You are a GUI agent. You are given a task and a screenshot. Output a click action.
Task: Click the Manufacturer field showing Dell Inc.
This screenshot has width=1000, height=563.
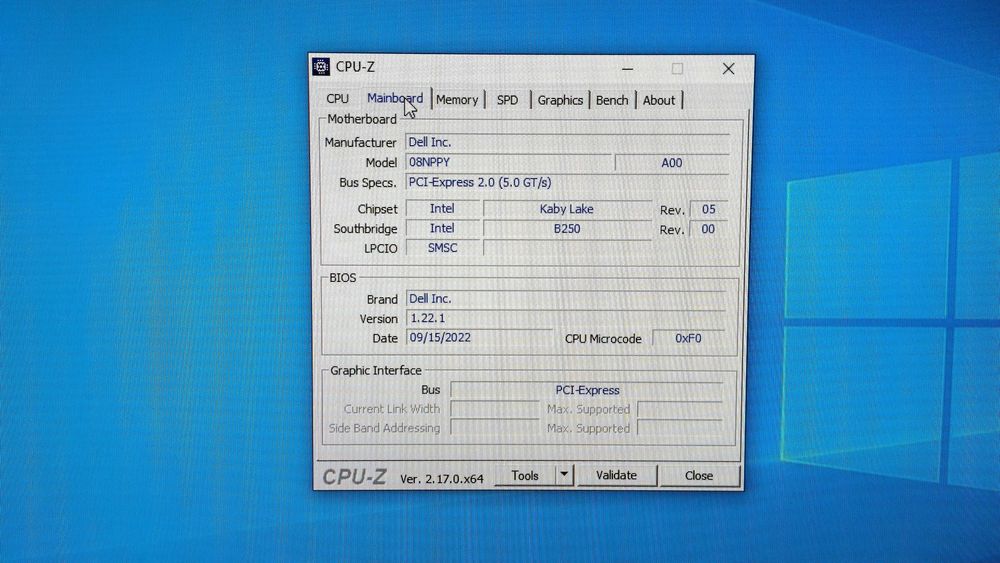(x=567, y=142)
